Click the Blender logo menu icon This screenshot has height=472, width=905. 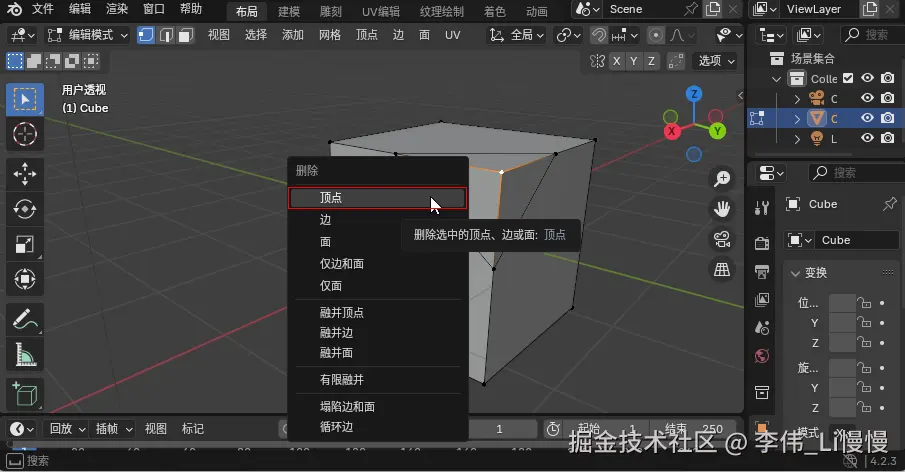pyautogui.click(x=14, y=9)
